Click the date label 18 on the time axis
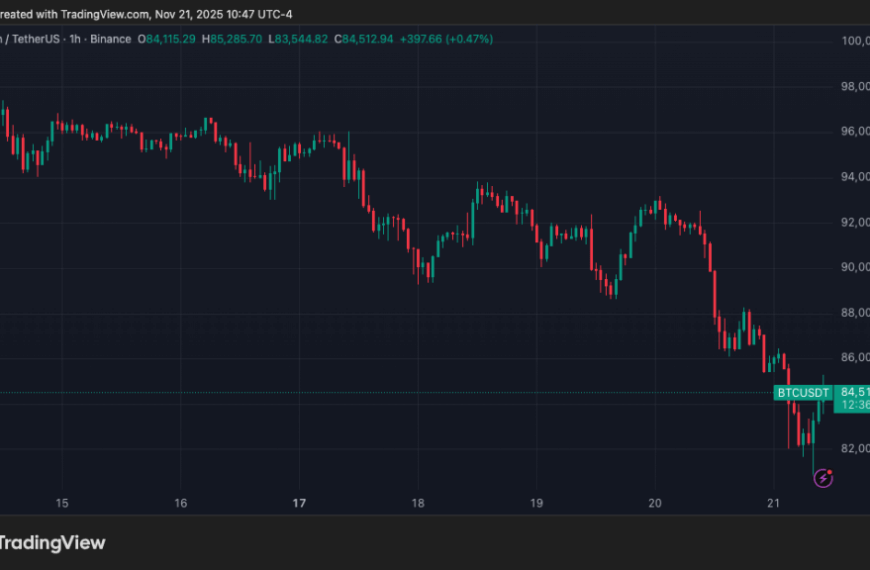 [418, 503]
